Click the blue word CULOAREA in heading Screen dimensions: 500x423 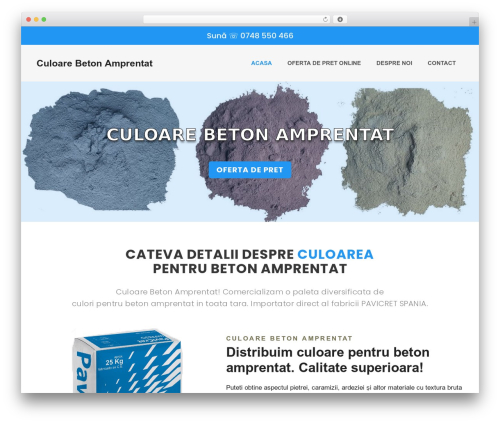pos(335,254)
